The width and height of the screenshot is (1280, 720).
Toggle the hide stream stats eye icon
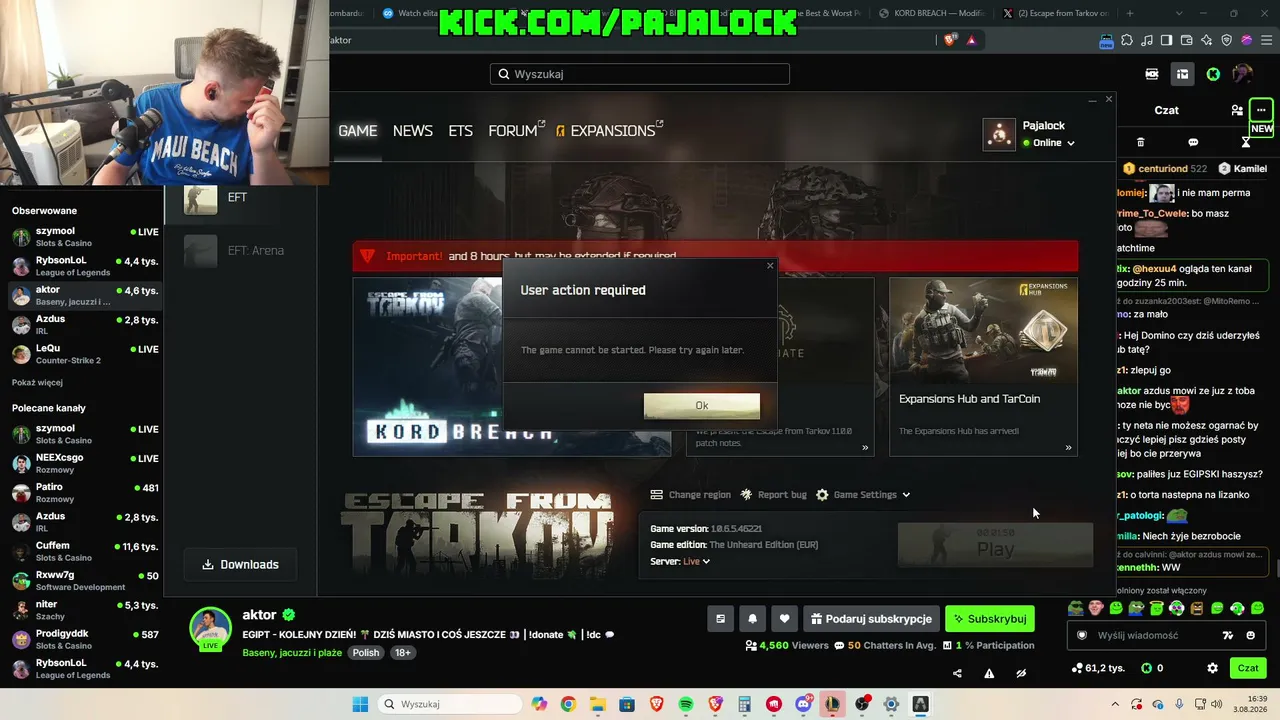pos(1021,674)
